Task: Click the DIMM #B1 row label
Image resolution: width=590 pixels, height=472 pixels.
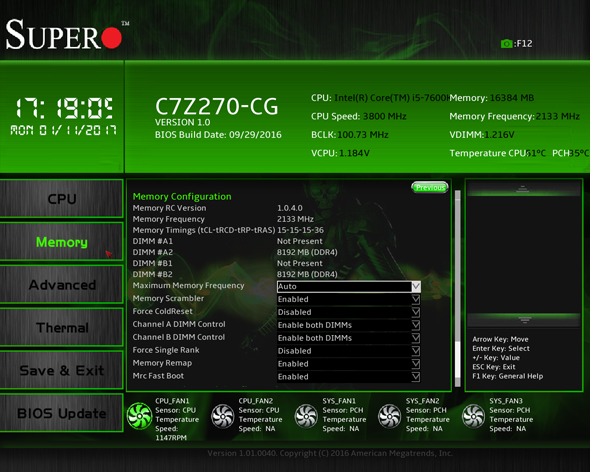Action: coord(152,263)
